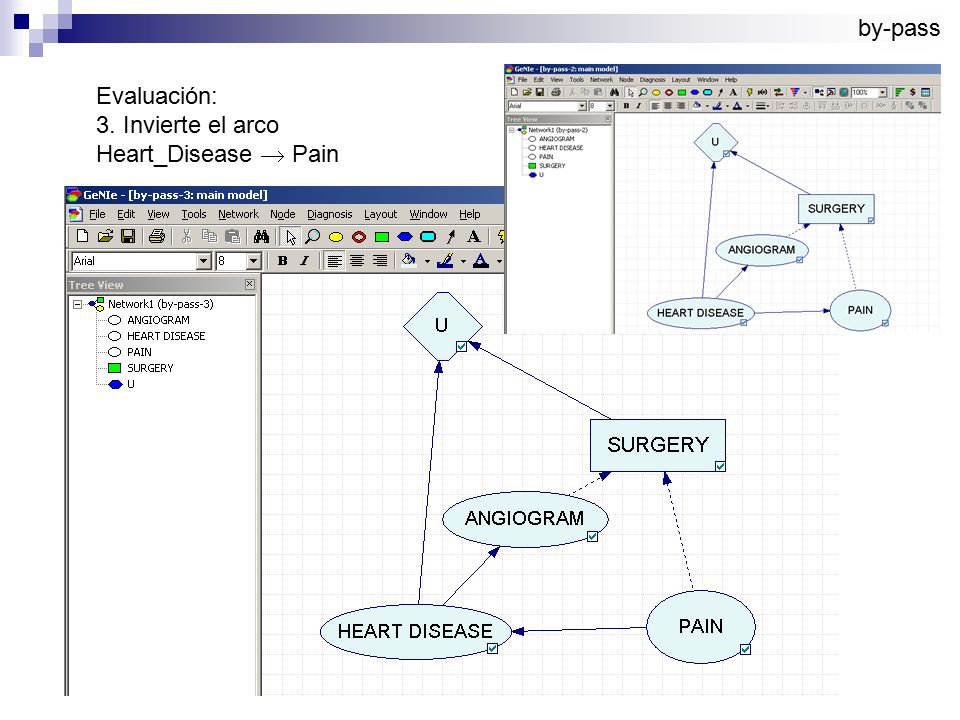This screenshot has height=720, width=960.
Task: Close Tree View panel in by-pass-3 window
Action: [x=249, y=284]
